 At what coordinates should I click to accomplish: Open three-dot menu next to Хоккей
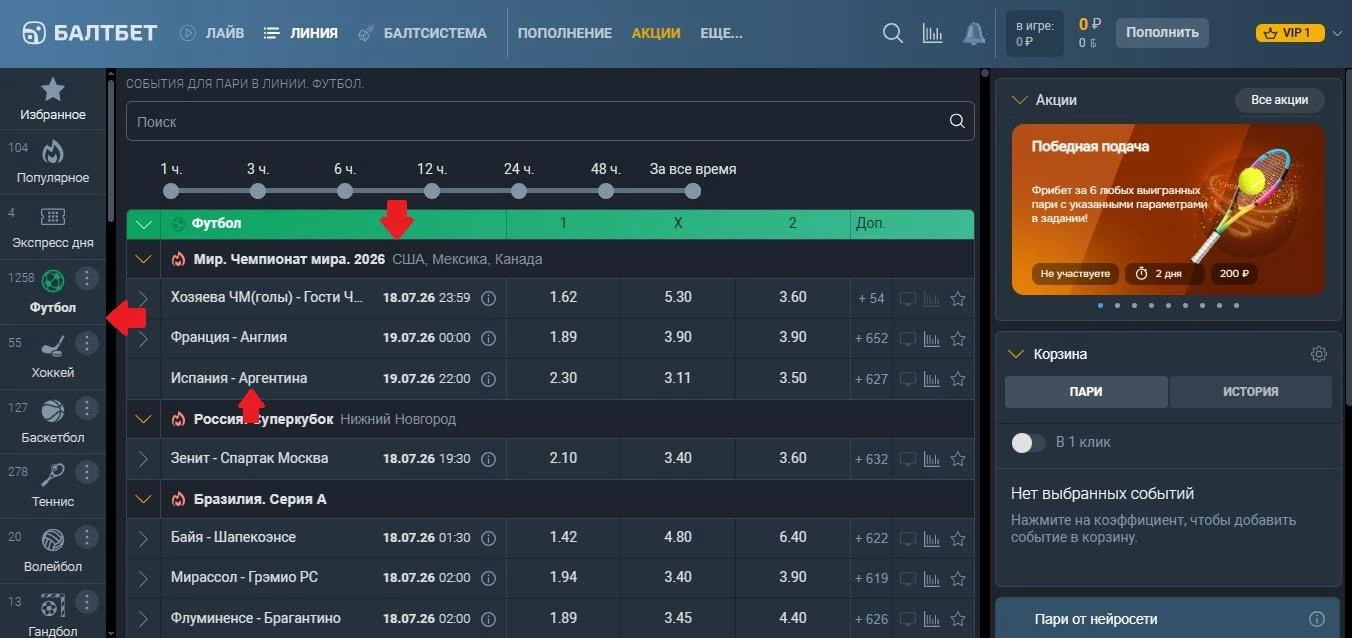(87, 343)
